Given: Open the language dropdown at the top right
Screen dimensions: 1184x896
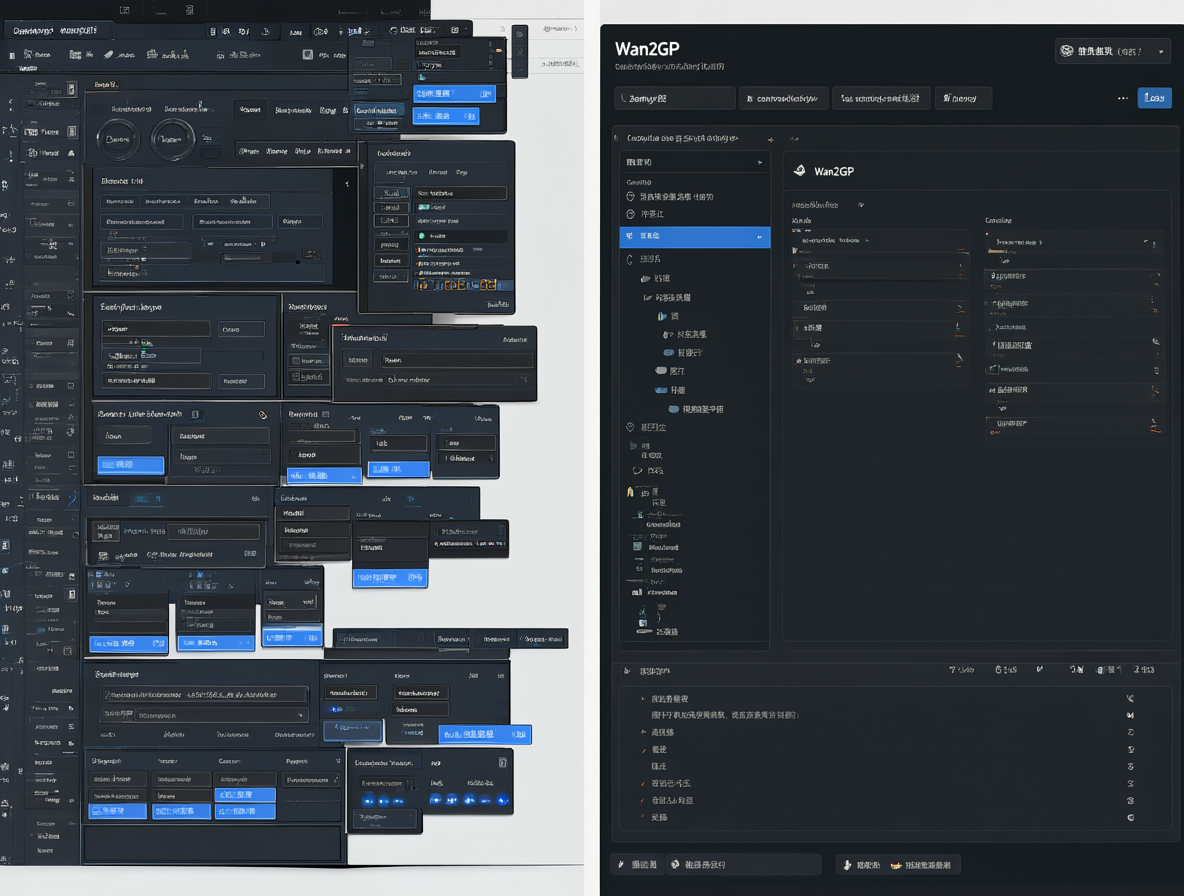Looking at the screenshot, I should (1113, 51).
